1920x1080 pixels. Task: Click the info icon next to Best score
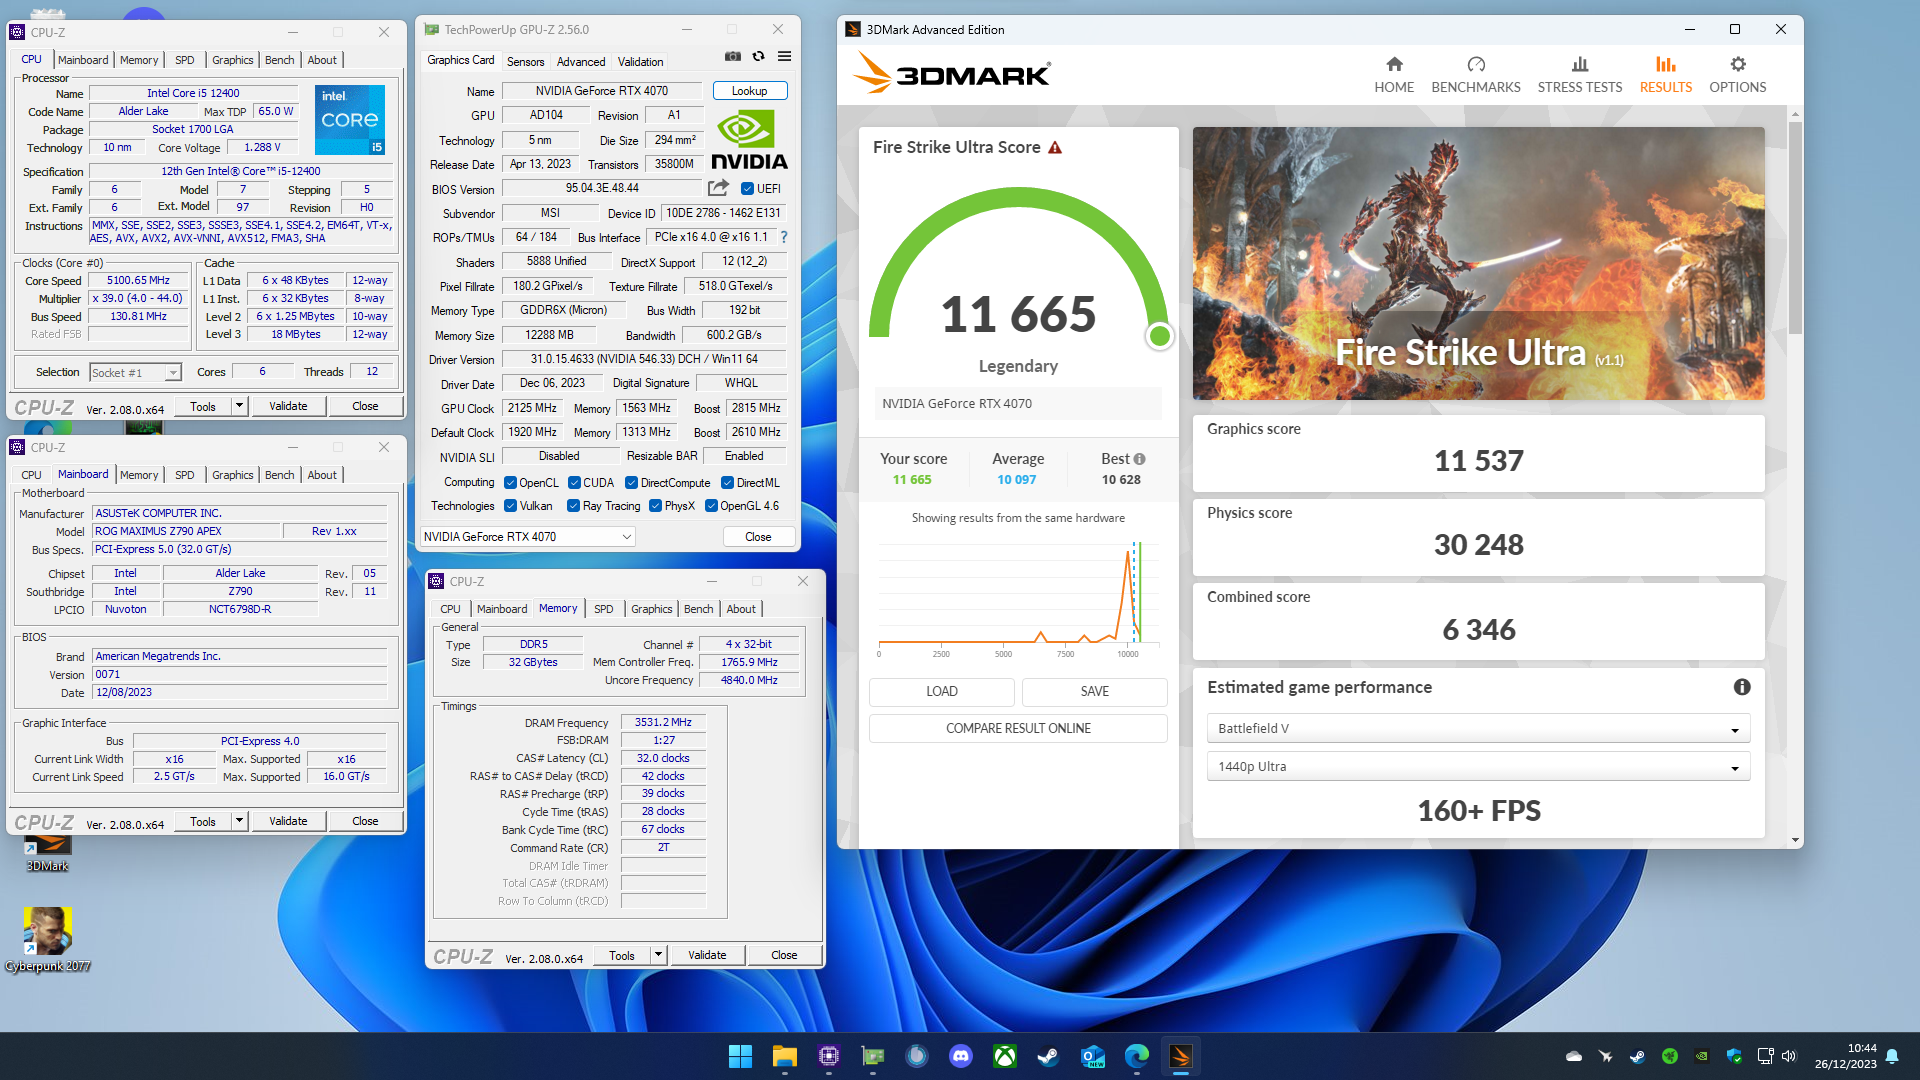pos(1139,459)
